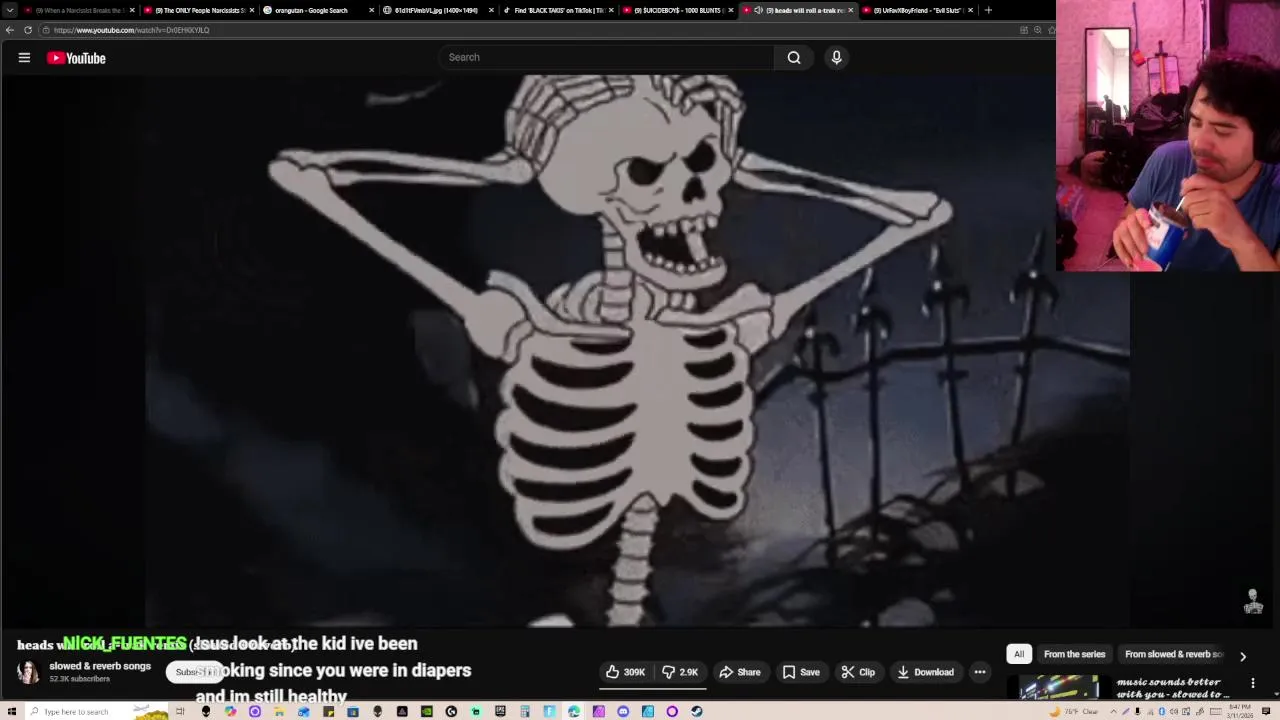1280x720 pixels.
Task: Open the notifications icon on taskbar
Action: (x=1268, y=712)
